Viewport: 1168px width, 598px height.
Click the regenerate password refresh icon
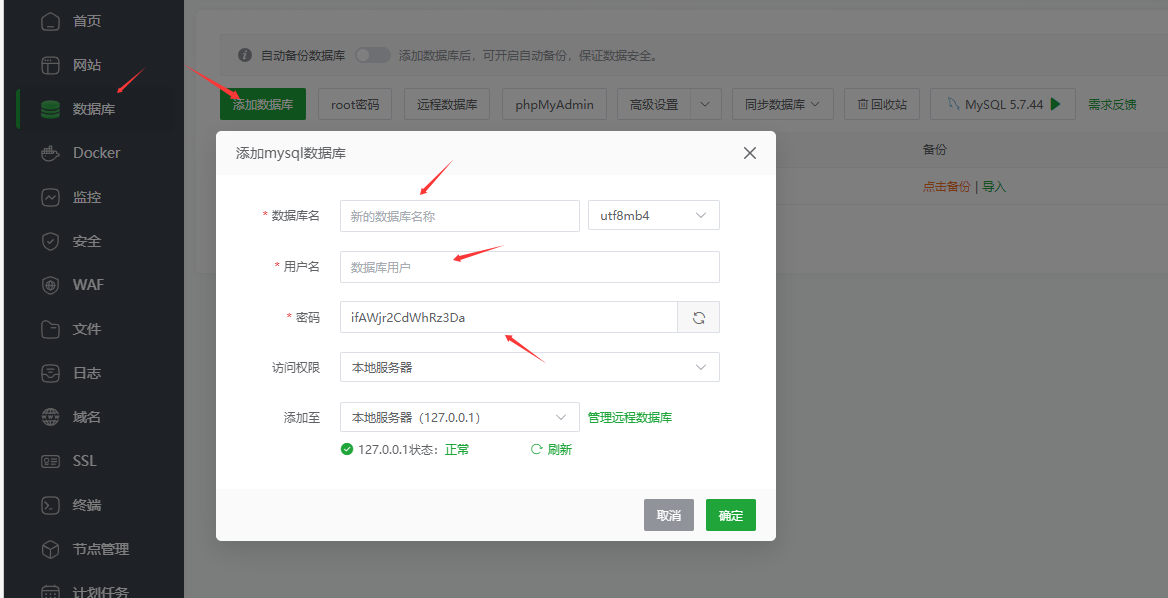point(699,317)
